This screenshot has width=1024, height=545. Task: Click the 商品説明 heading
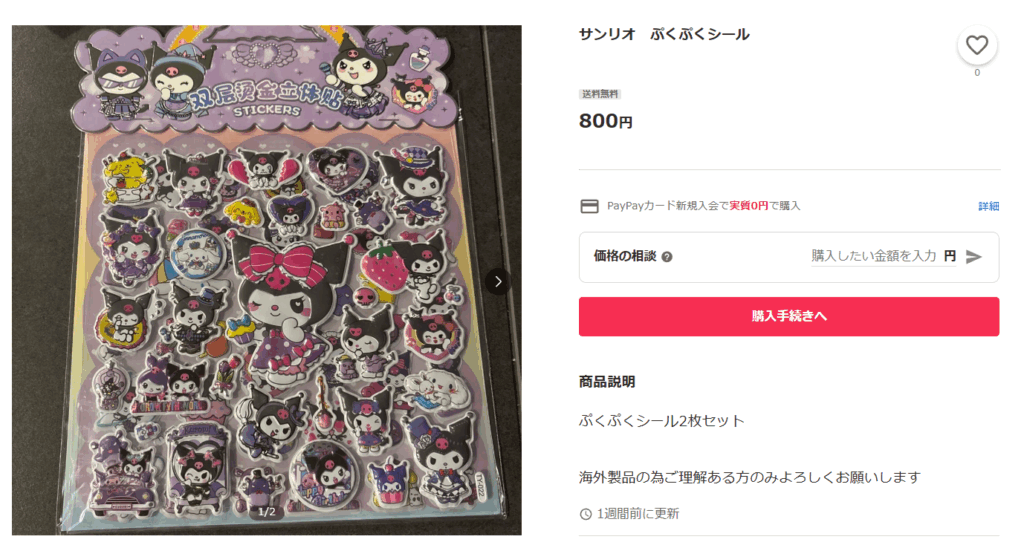pyautogui.click(x=607, y=382)
